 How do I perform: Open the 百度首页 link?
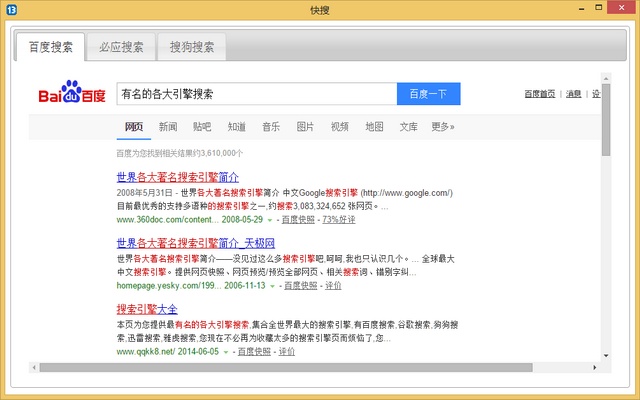coord(540,94)
